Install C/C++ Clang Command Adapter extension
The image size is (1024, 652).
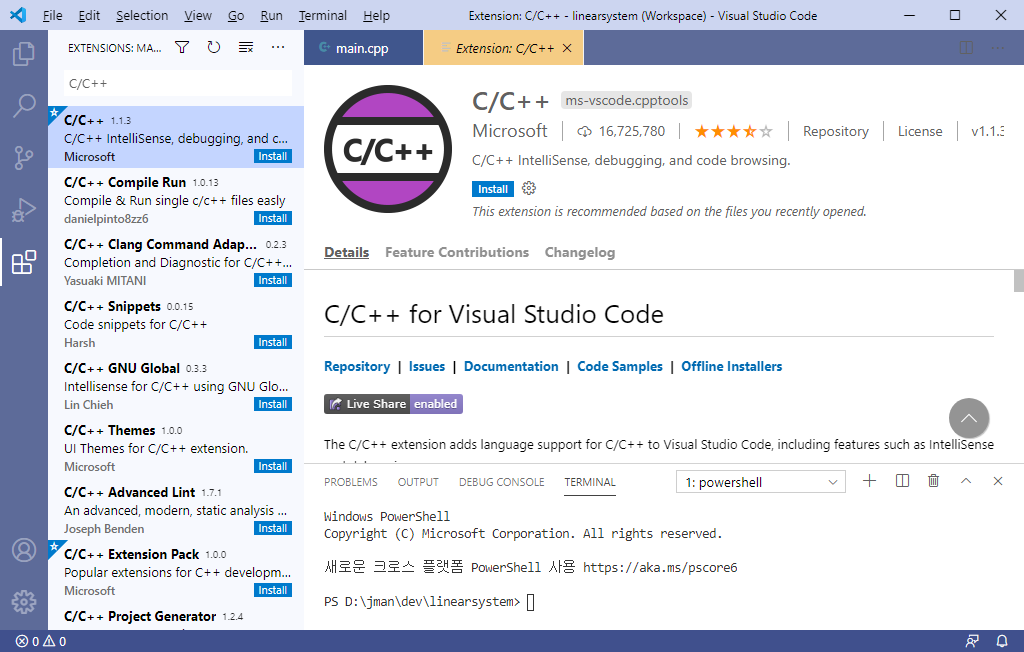[x=272, y=280]
